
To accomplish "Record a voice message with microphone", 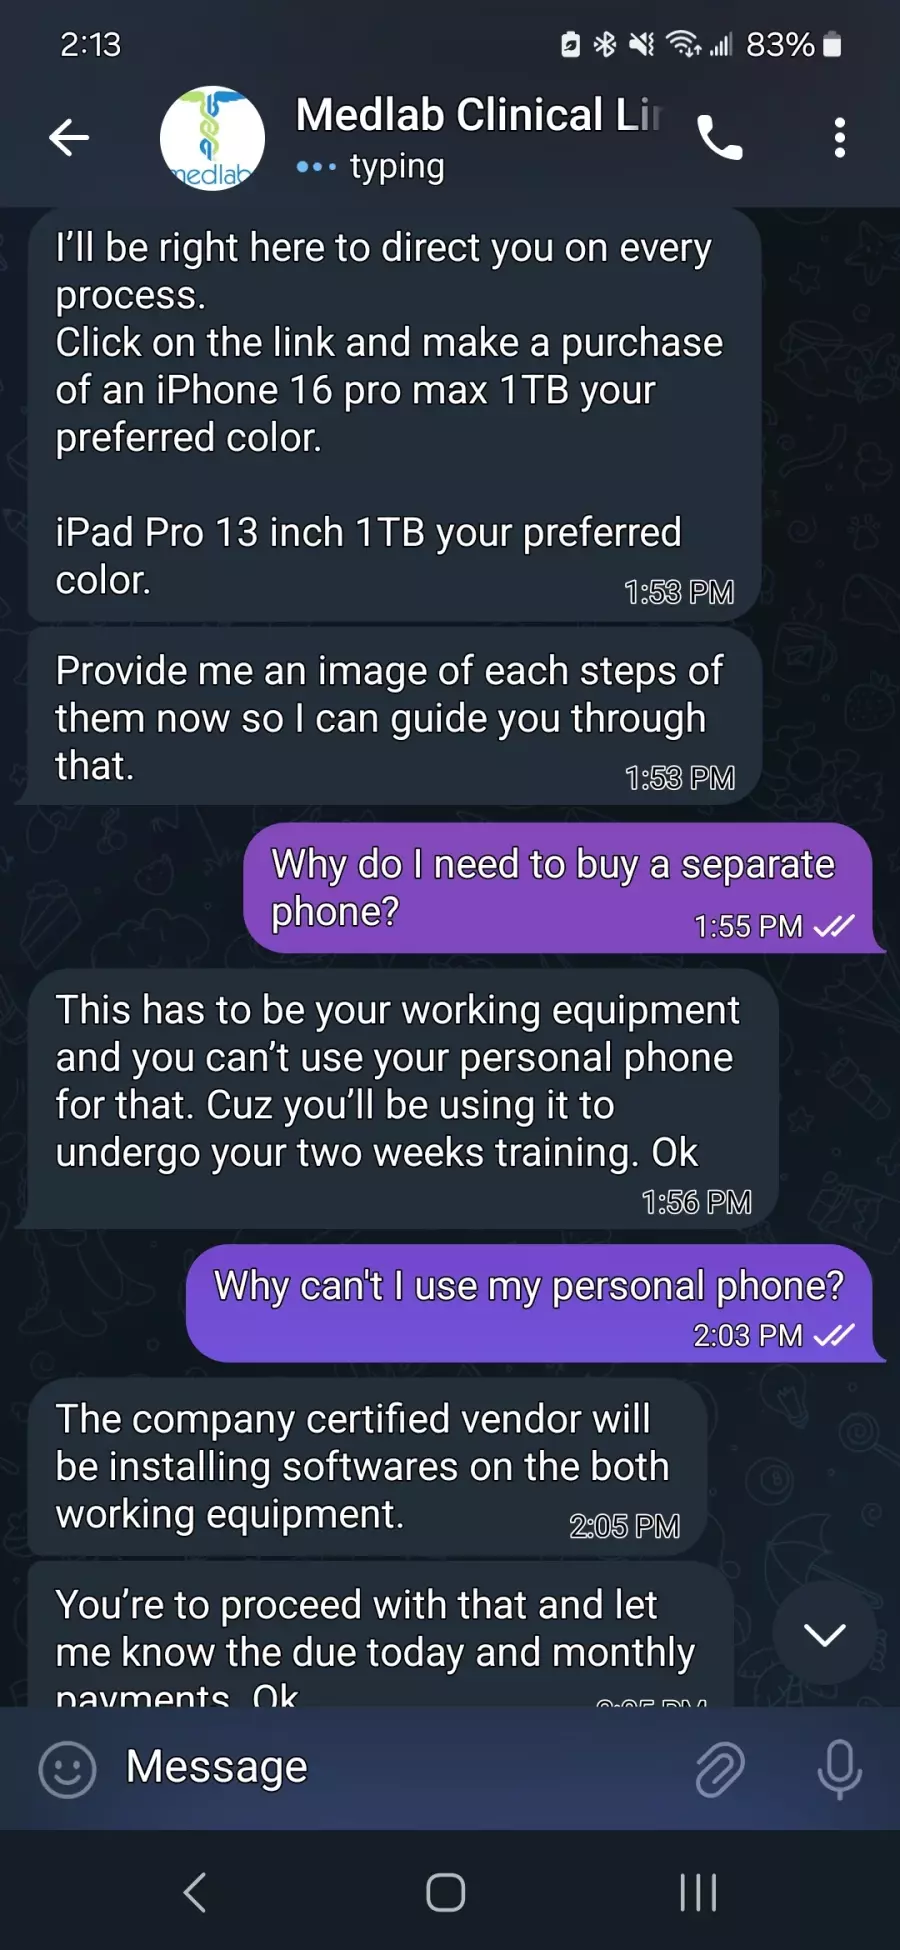I will [839, 1769].
